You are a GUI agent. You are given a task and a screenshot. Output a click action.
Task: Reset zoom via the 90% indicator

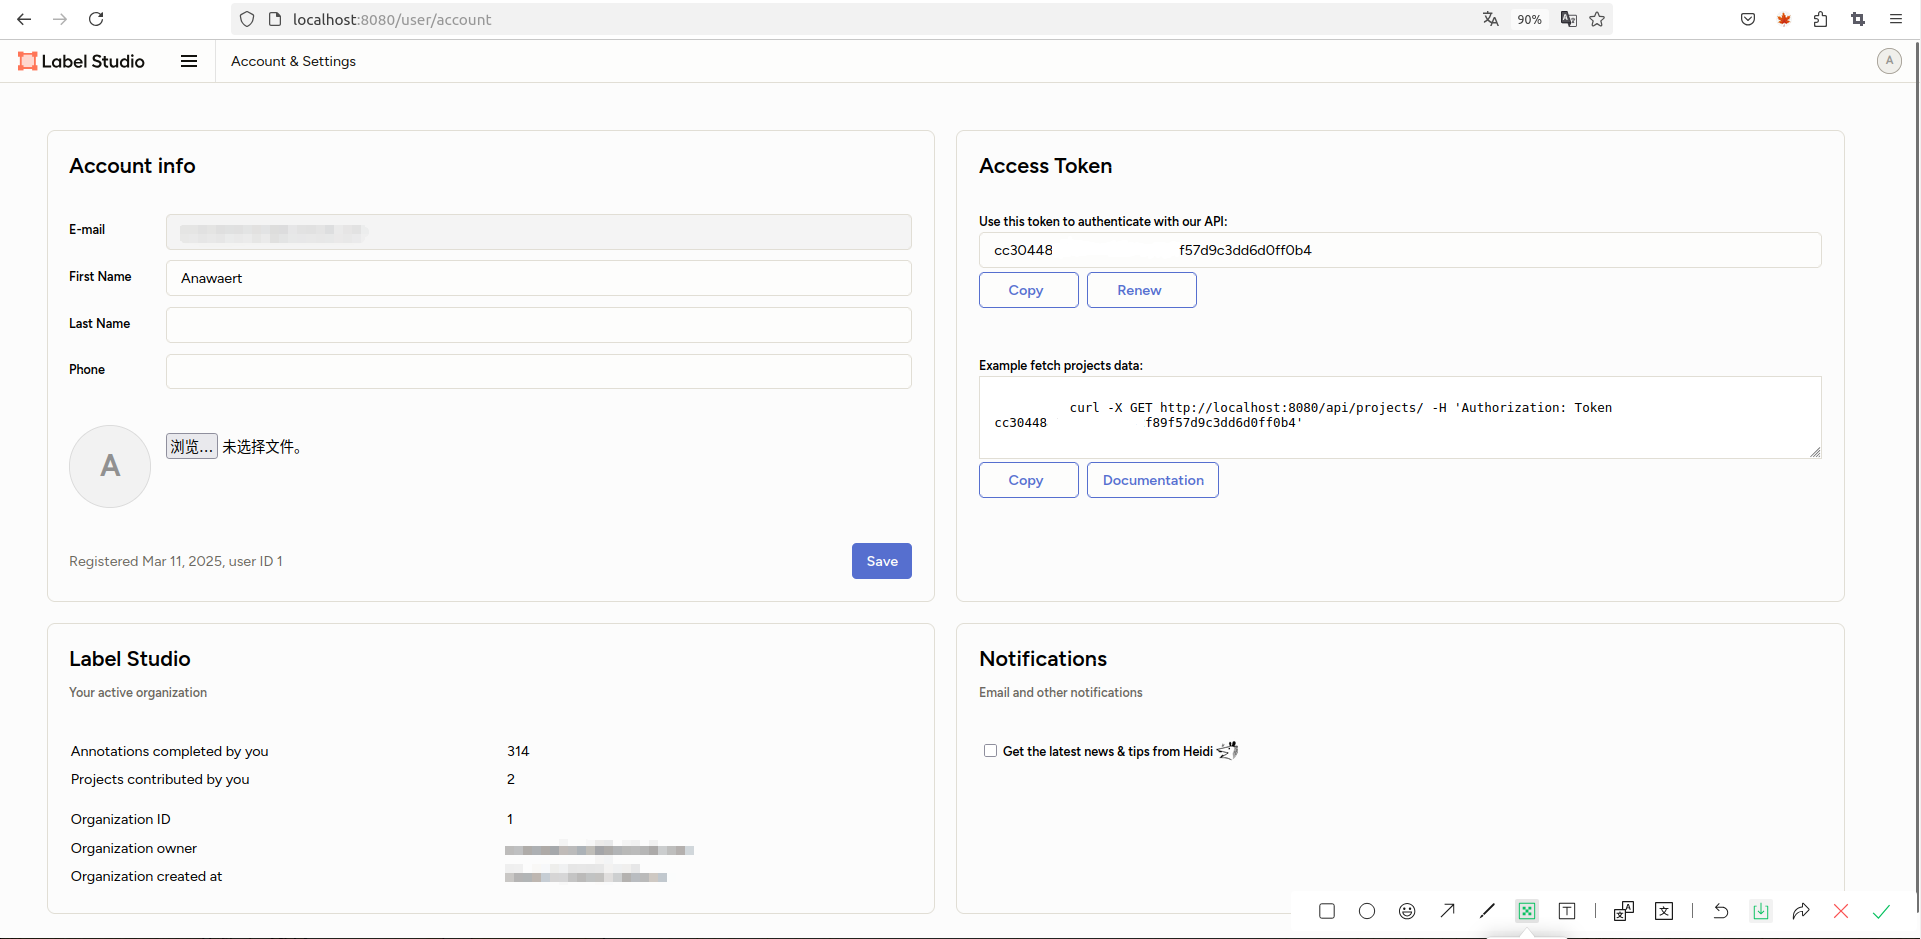(1529, 19)
